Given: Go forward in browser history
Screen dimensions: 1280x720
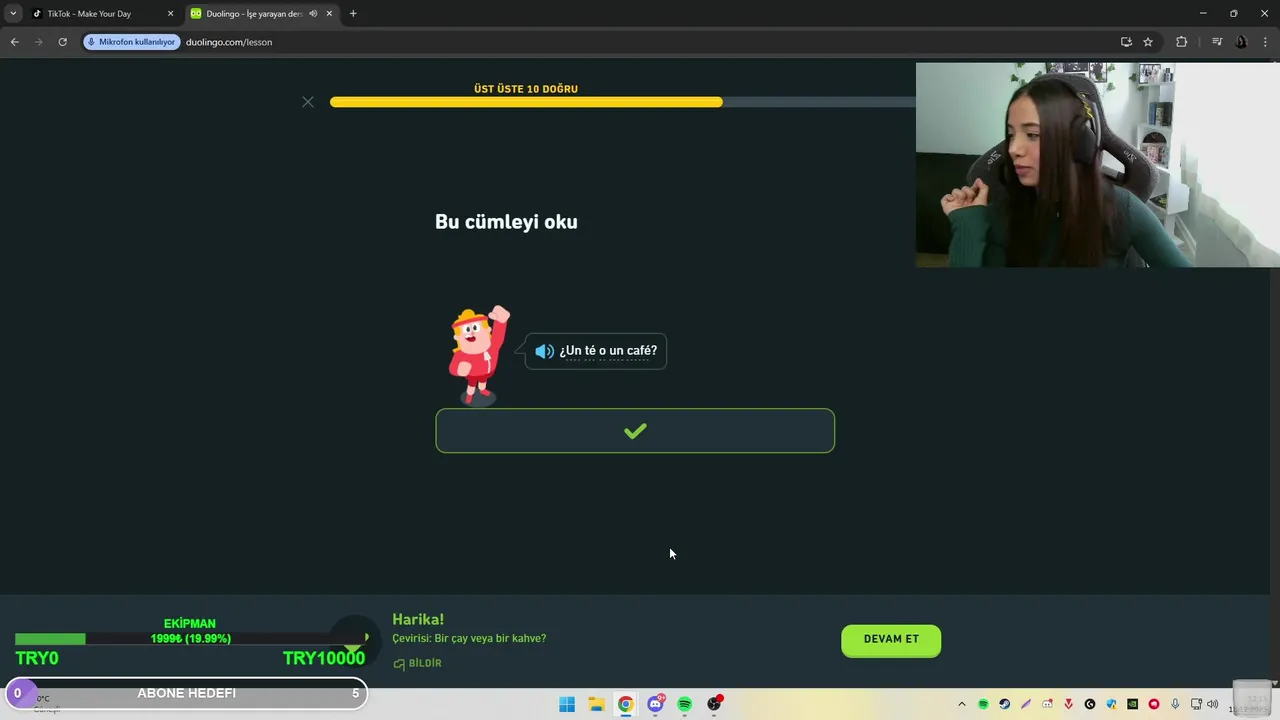Looking at the screenshot, I should [39, 42].
